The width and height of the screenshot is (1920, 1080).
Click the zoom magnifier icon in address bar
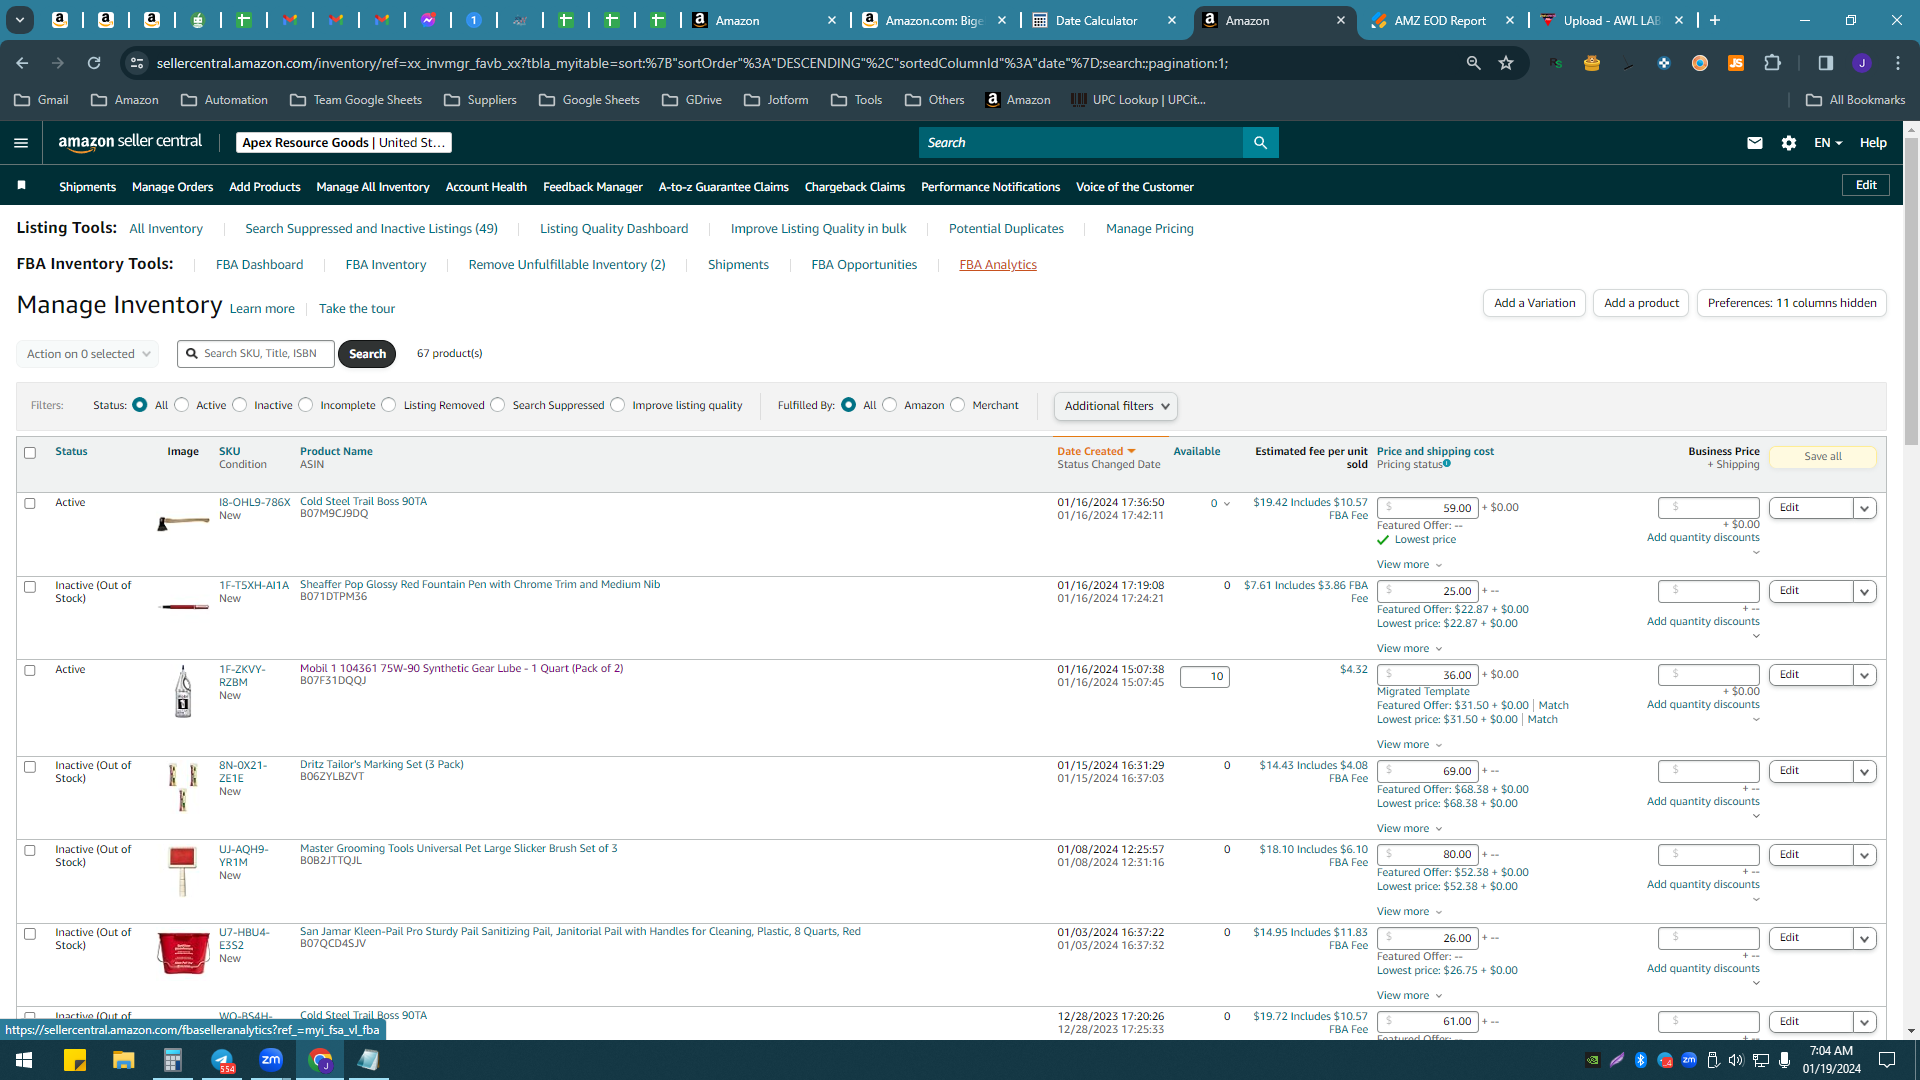pyautogui.click(x=1473, y=63)
